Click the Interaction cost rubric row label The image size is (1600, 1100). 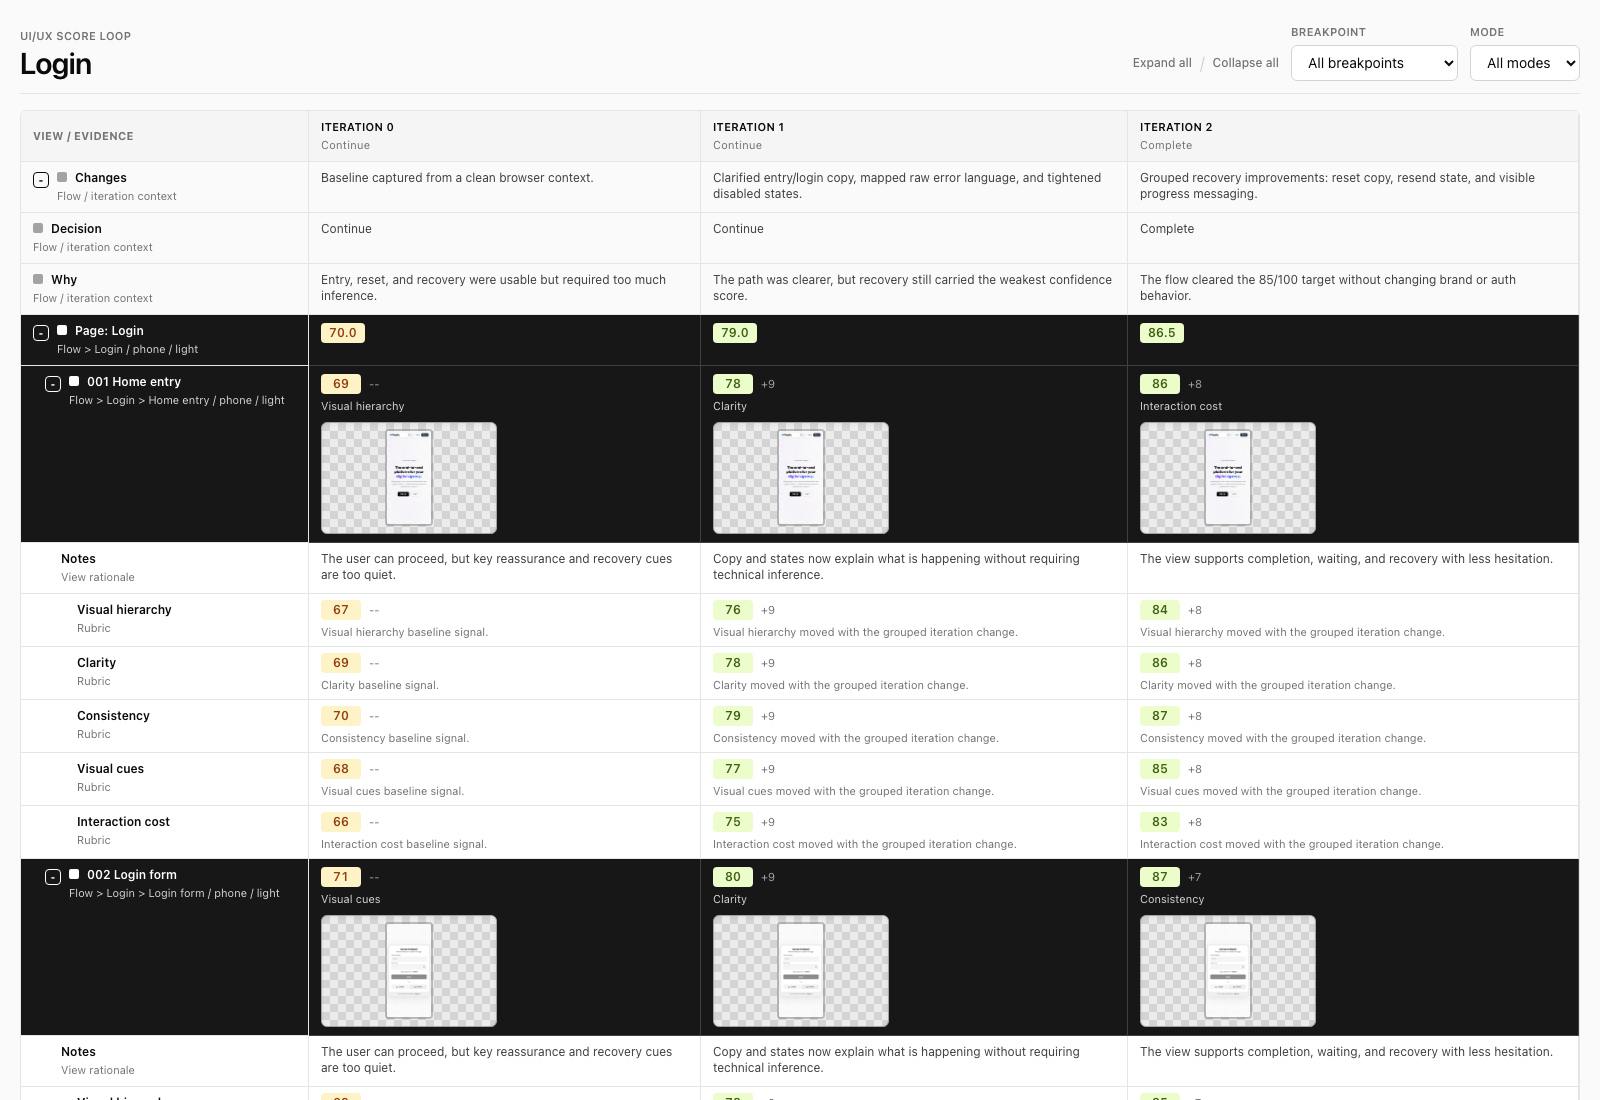[x=123, y=822]
